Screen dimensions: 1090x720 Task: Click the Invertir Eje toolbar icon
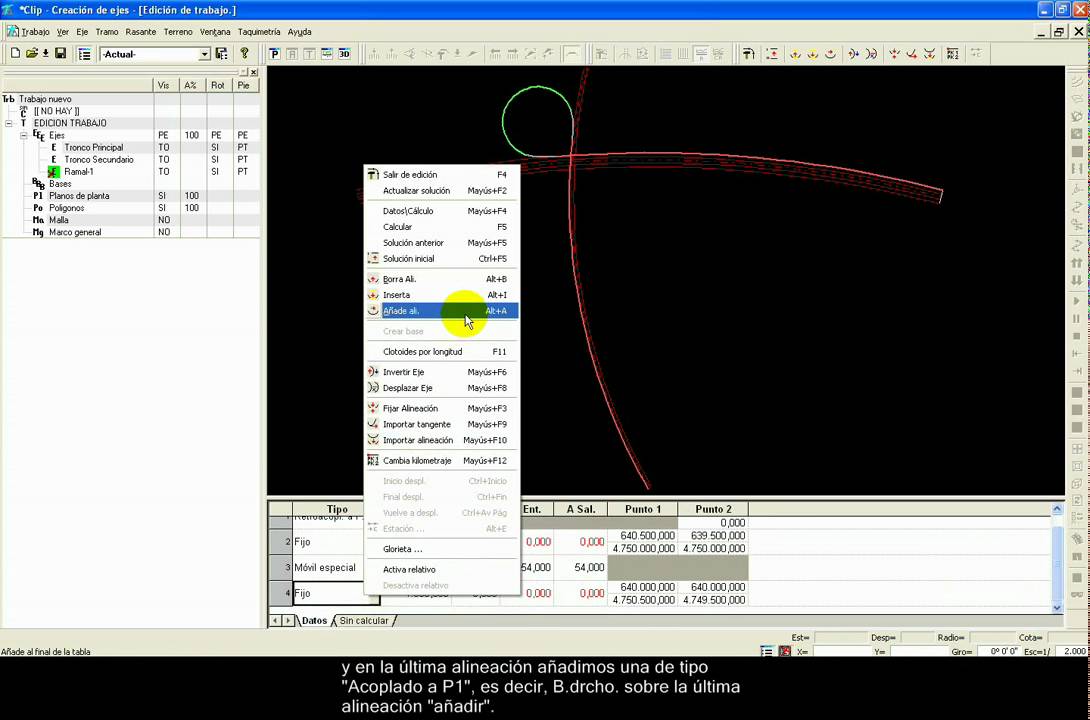click(853, 54)
